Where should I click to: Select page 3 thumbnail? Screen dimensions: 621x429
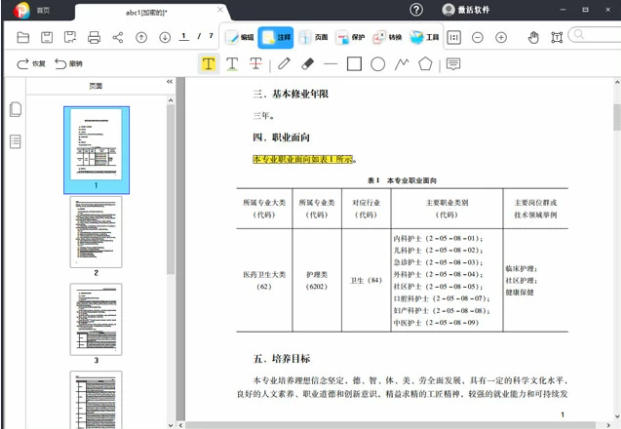coord(96,319)
